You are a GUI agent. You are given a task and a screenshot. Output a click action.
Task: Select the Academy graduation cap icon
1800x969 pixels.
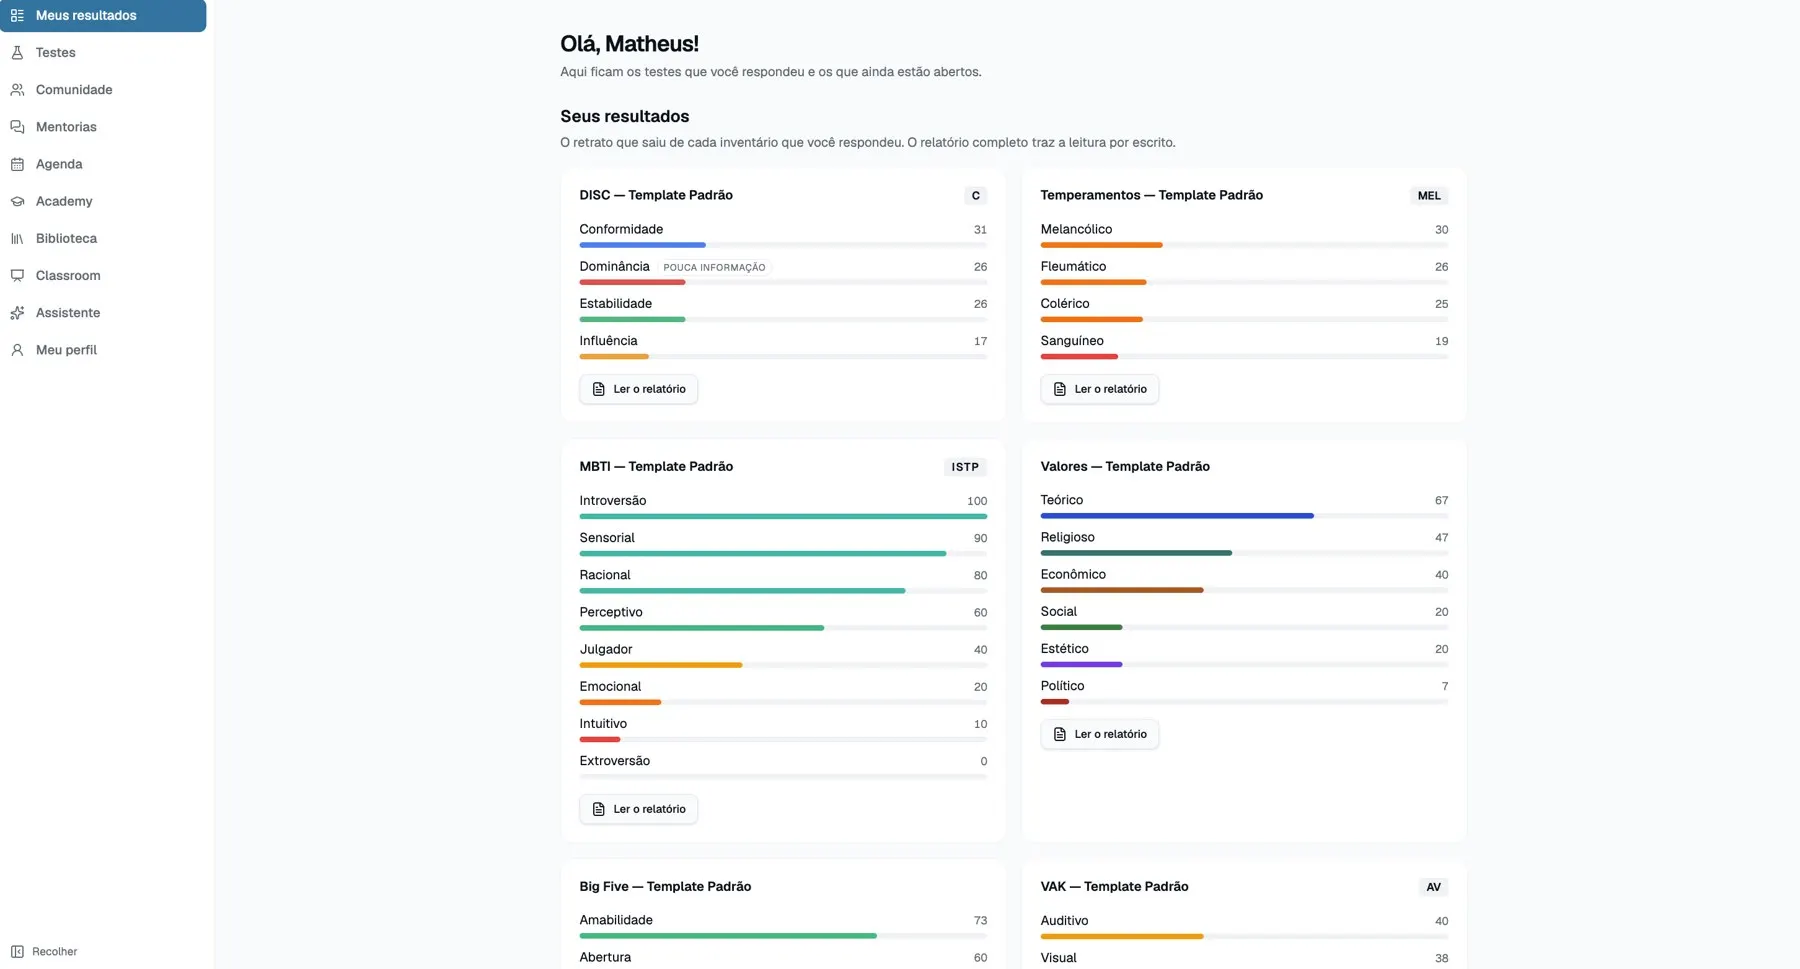coord(17,201)
